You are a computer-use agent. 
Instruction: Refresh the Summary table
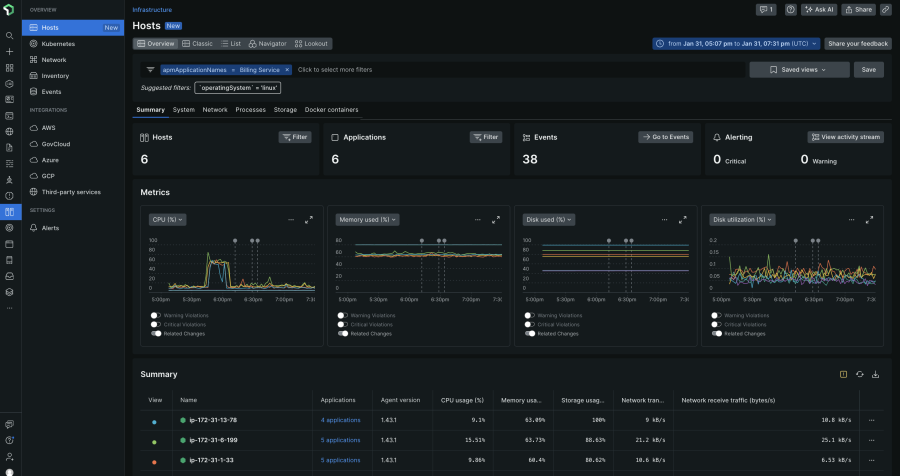860,374
